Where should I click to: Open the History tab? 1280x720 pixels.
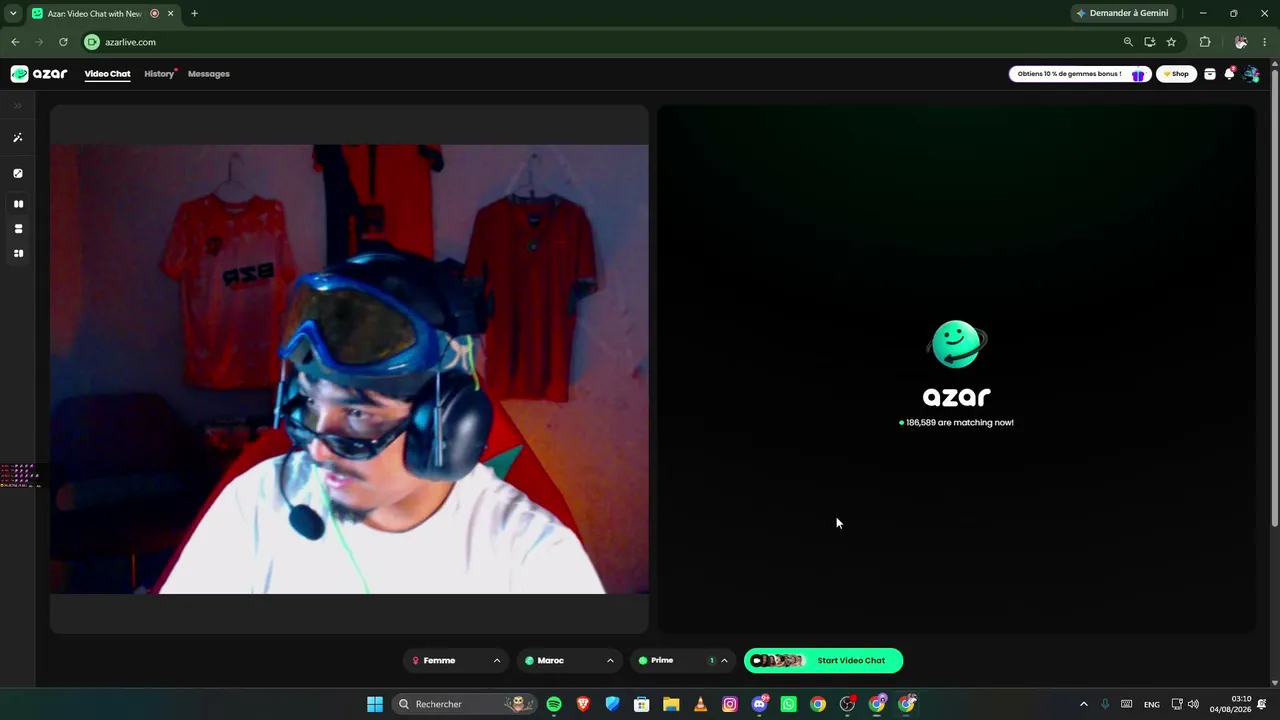pyautogui.click(x=159, y=74)
